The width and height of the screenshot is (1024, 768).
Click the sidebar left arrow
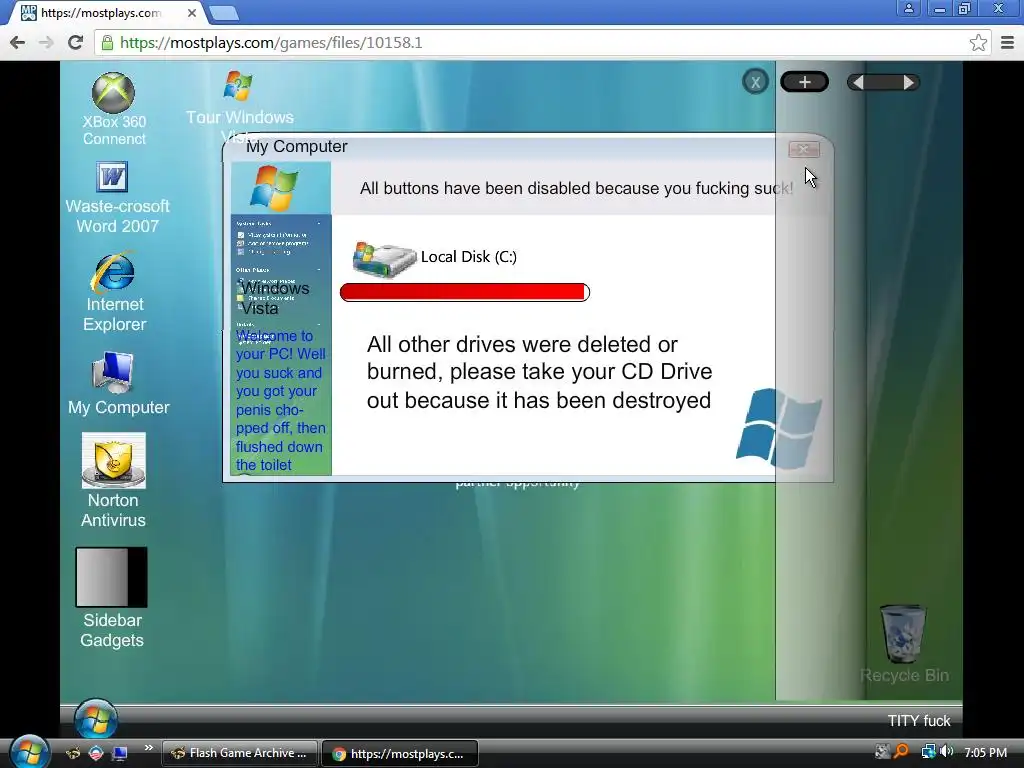point(859,82)
